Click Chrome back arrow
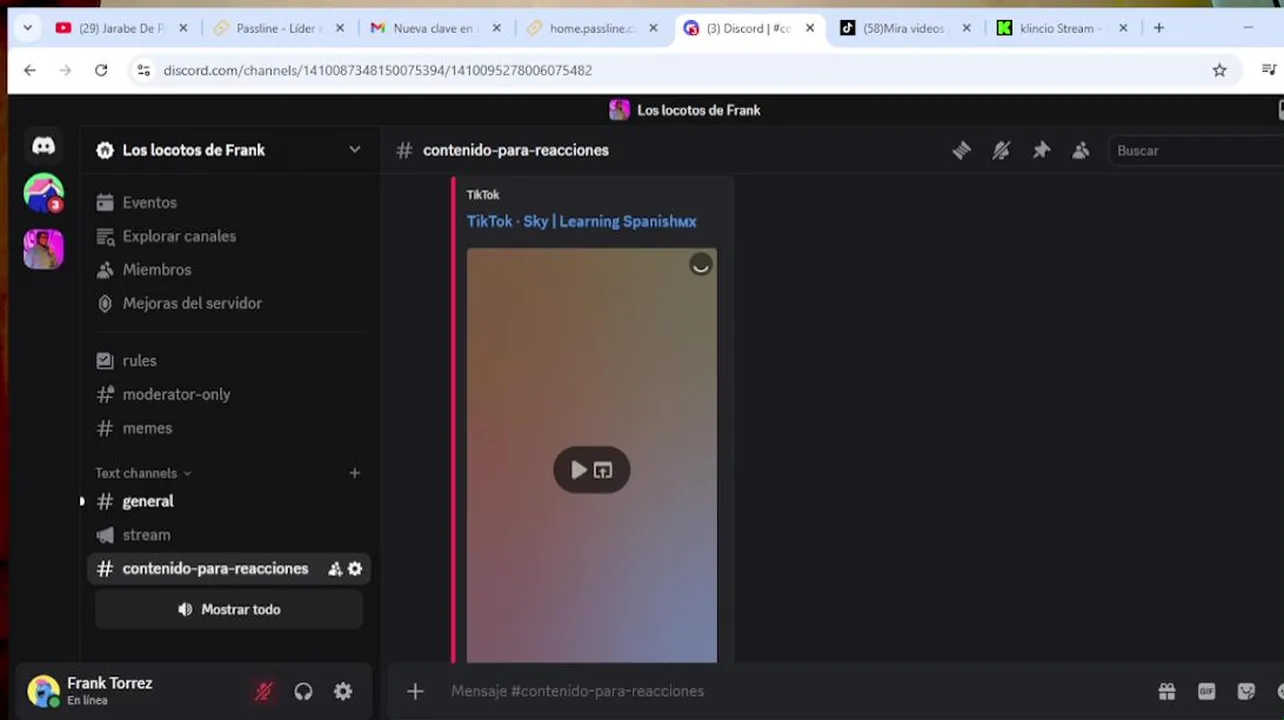 pos(30,70)
